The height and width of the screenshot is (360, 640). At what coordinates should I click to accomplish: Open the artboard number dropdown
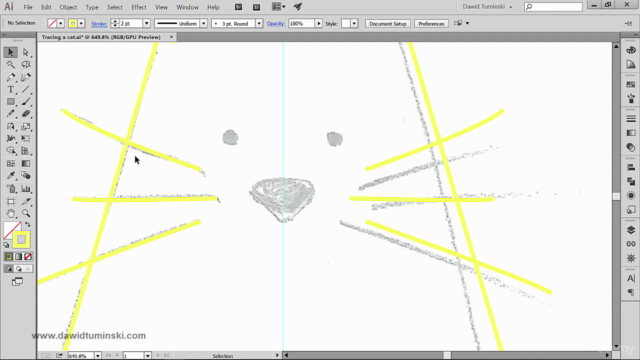(147, 356)
